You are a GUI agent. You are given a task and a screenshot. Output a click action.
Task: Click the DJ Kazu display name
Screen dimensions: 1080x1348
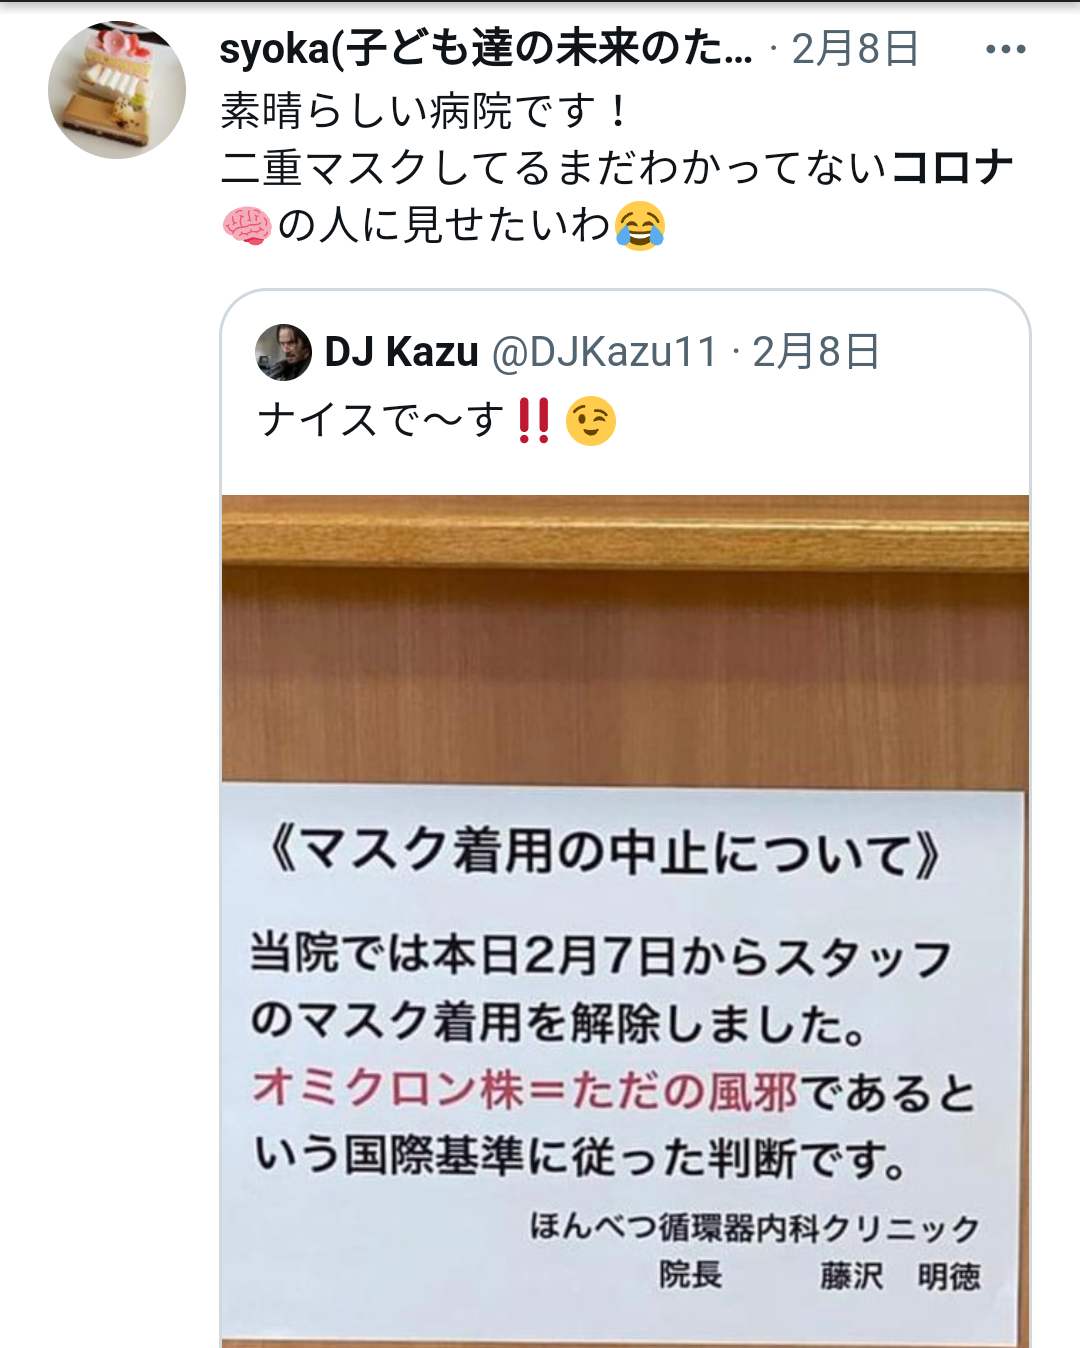point(402,352)
